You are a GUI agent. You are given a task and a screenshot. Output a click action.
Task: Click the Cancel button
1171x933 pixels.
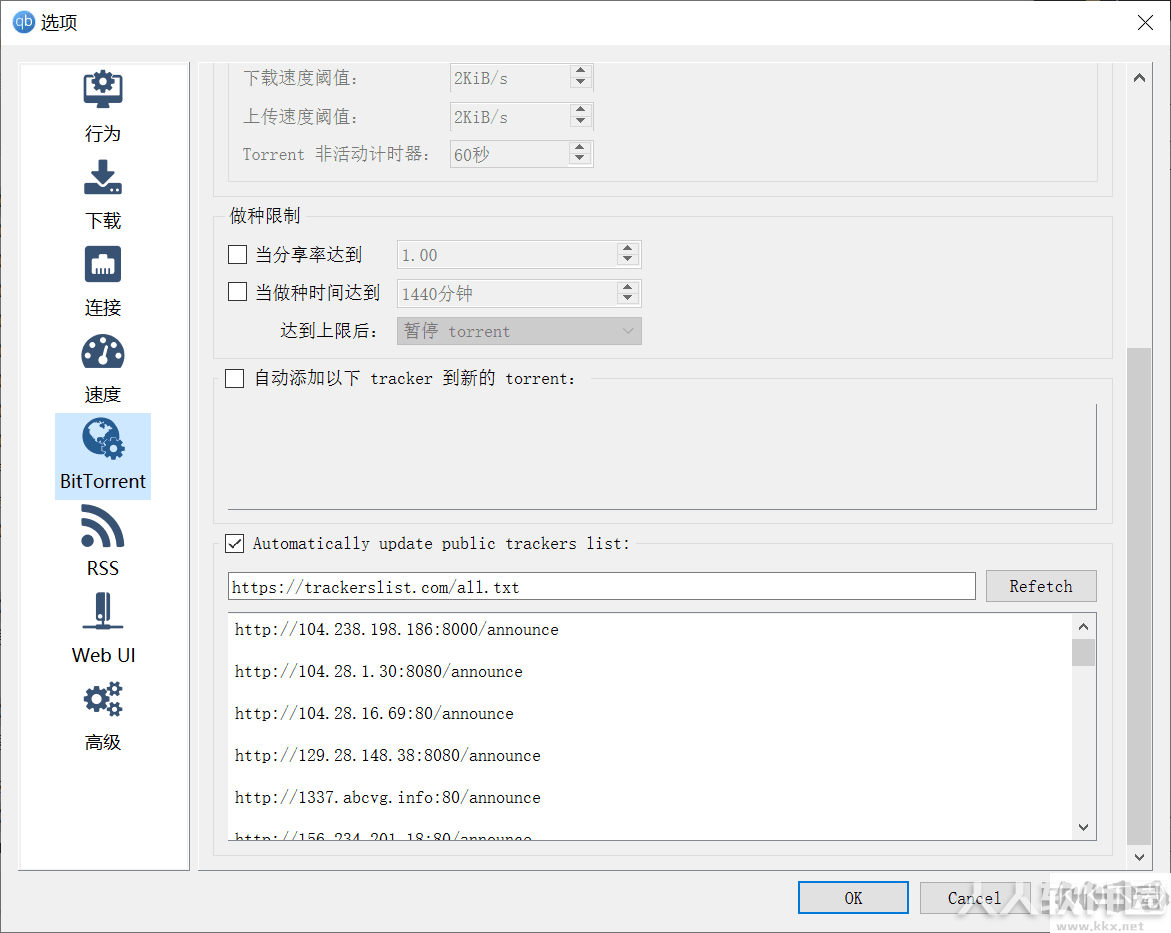[975, 897]
